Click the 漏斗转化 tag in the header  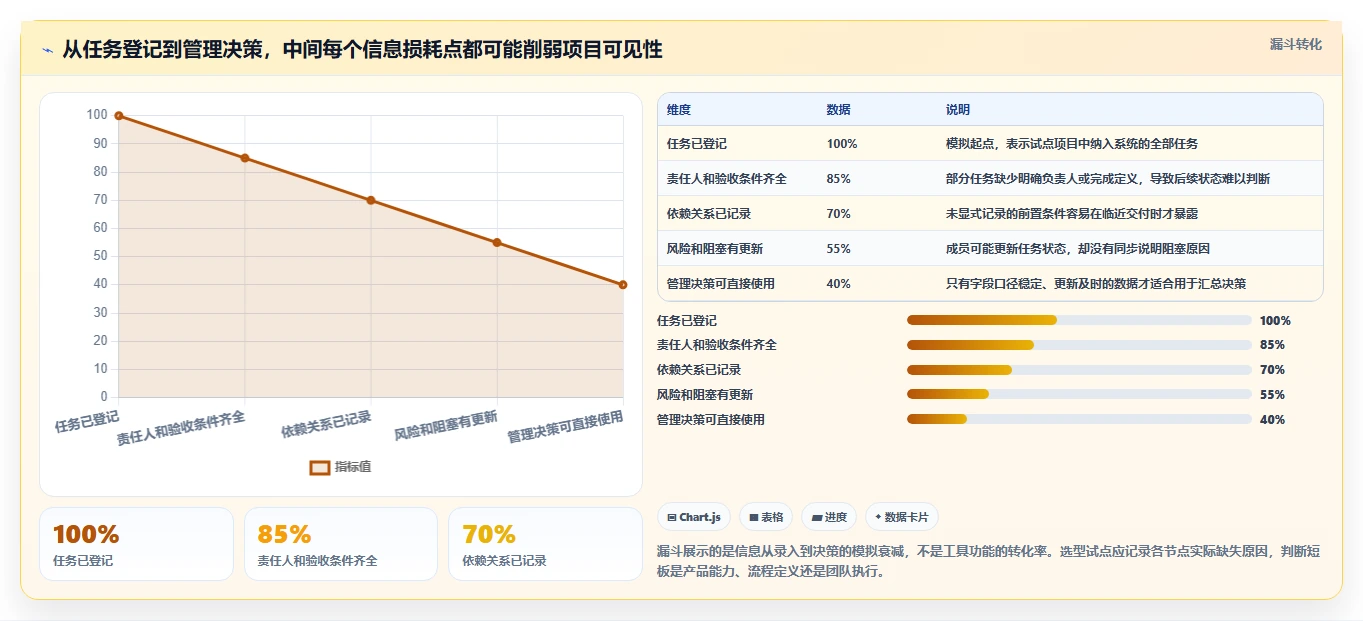1295,44
